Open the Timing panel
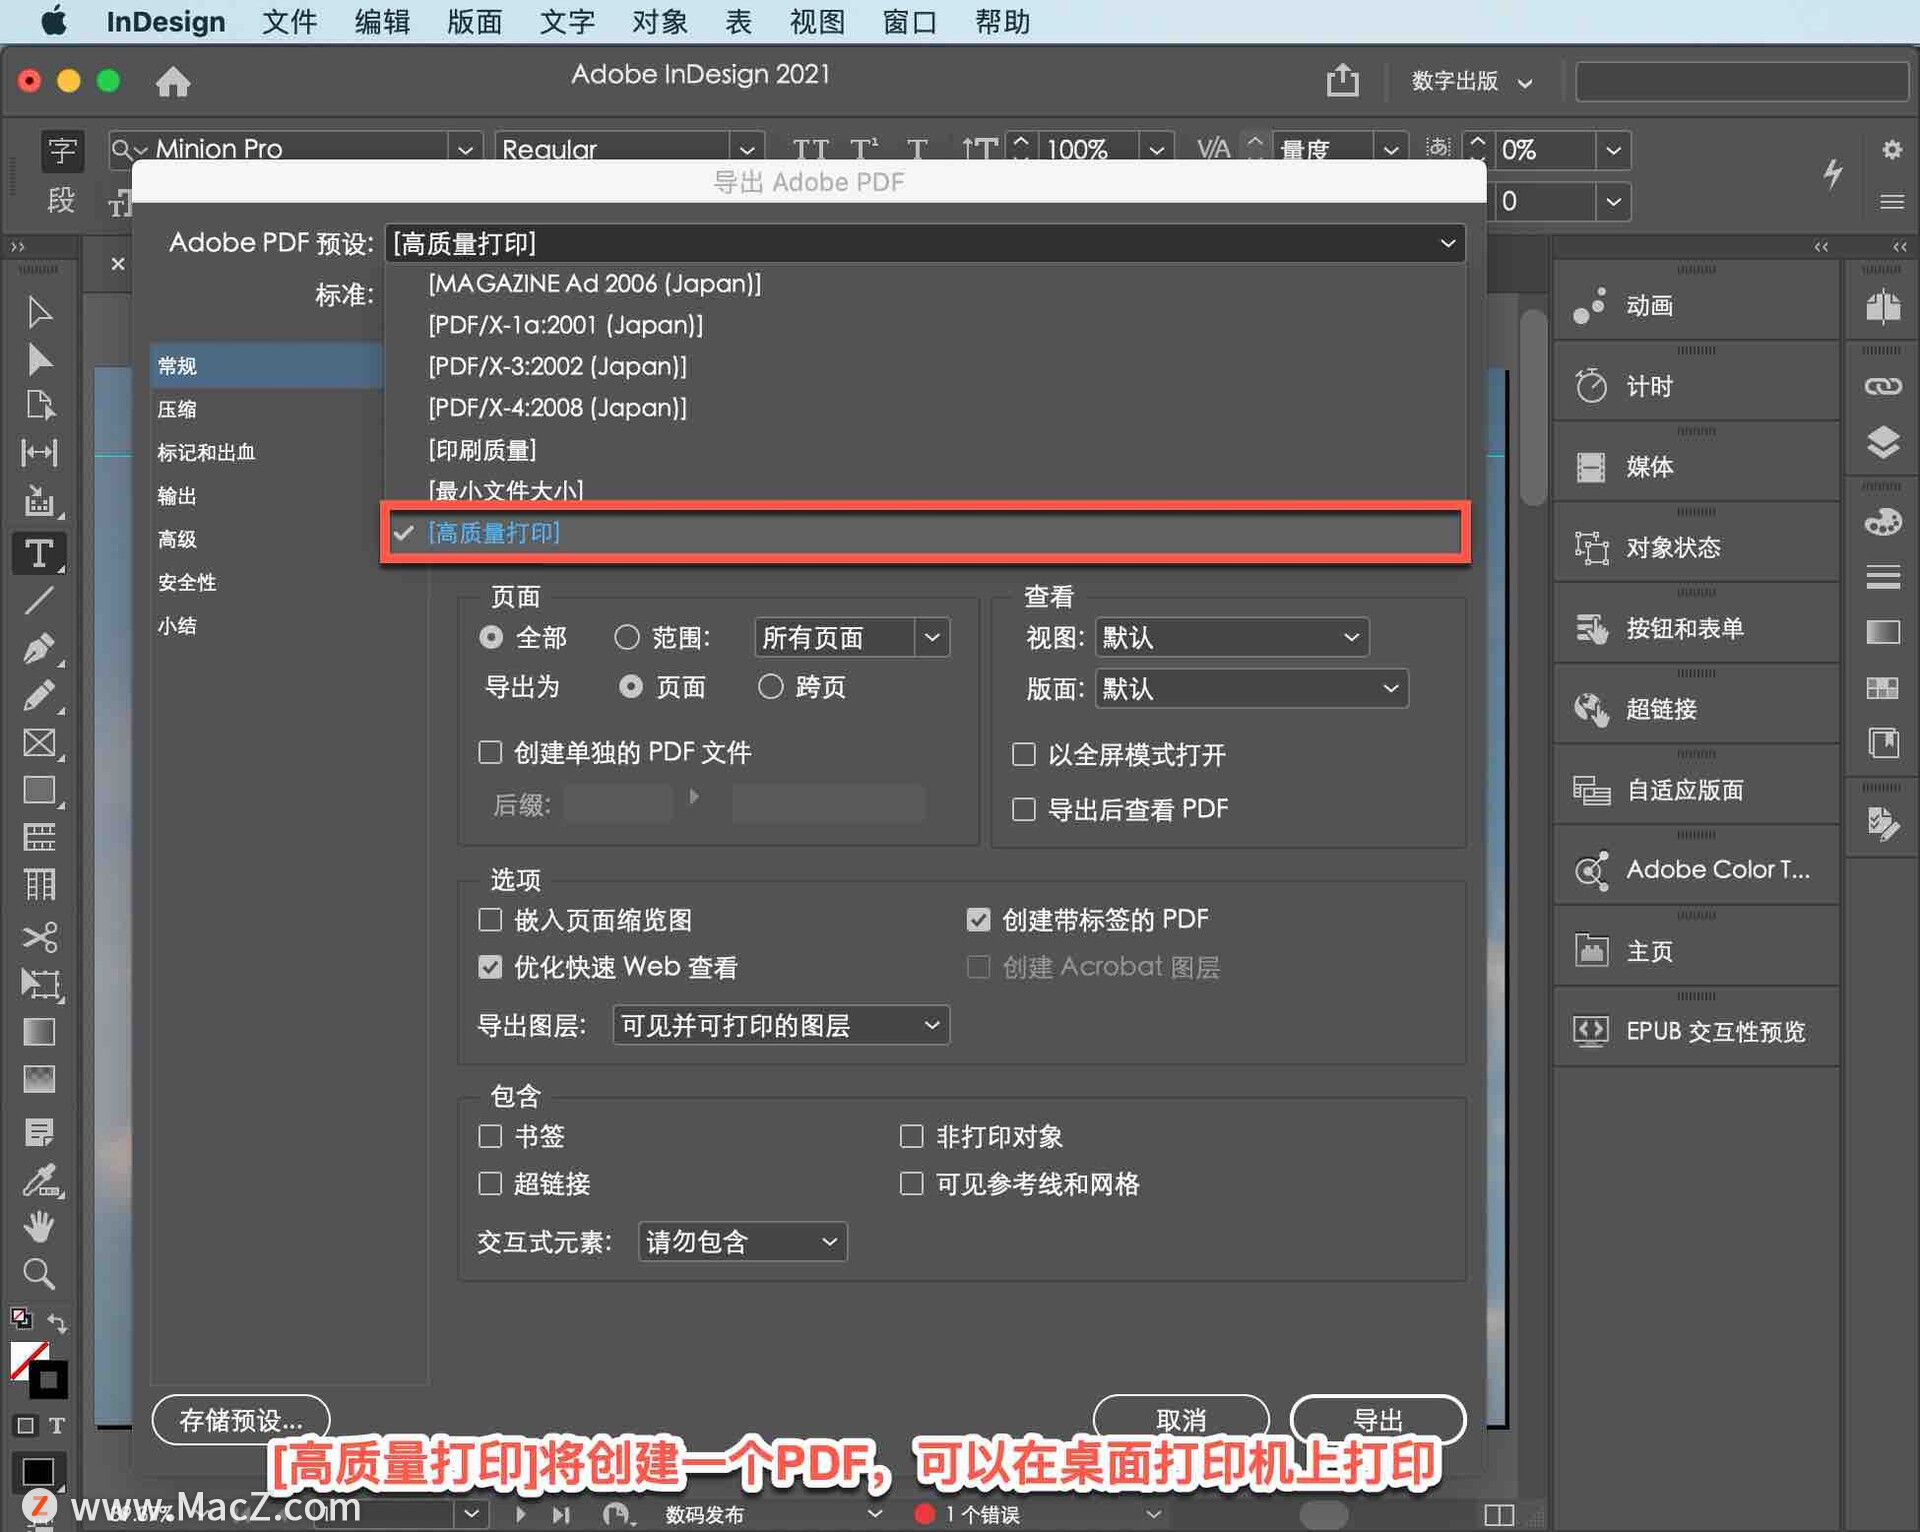The height and width of the screenshot is (1532, 1920). 1696,386
